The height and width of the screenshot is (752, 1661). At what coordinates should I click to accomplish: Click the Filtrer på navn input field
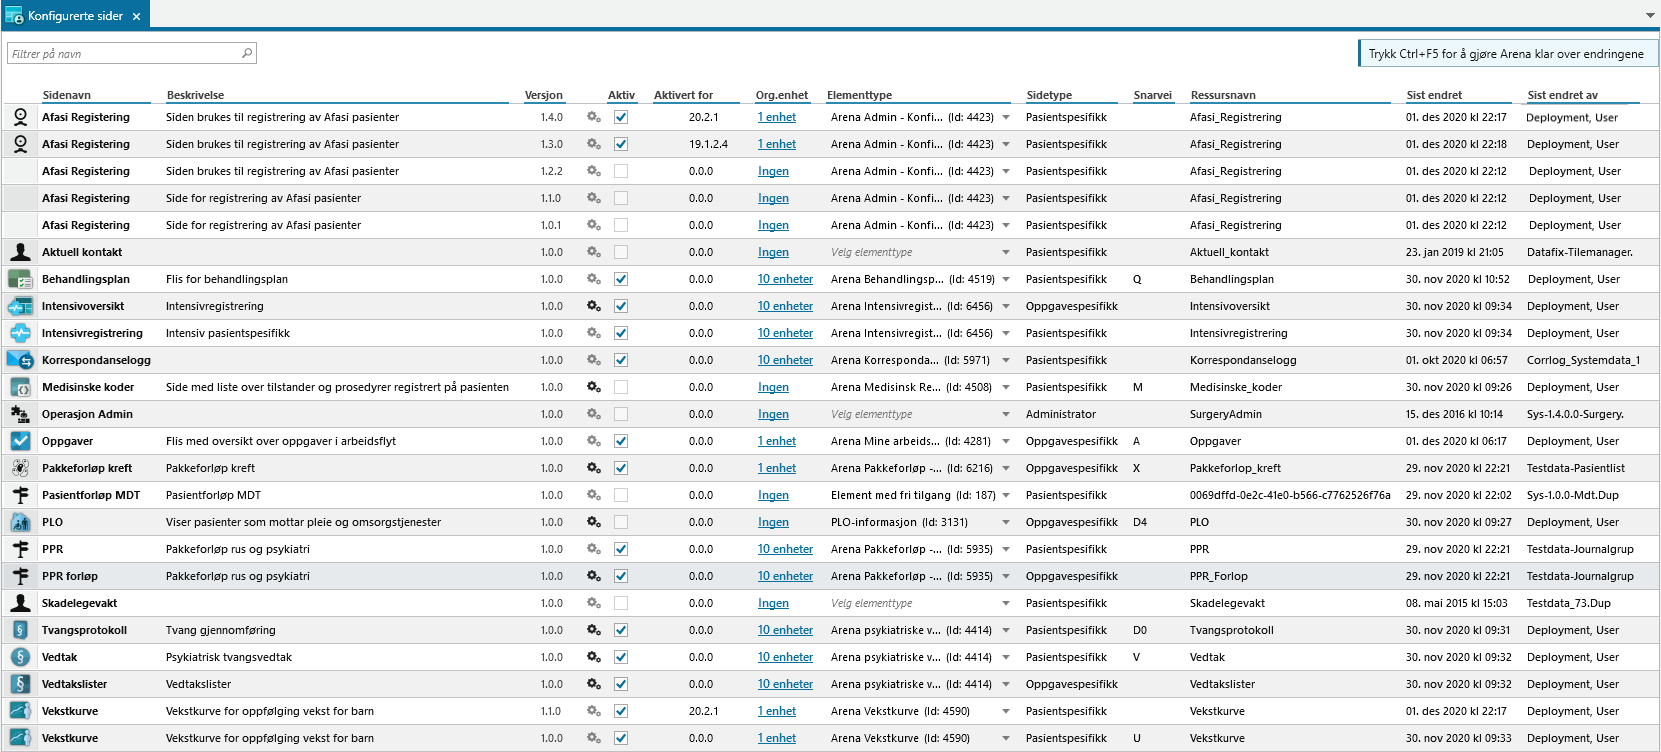coord(124,54)
